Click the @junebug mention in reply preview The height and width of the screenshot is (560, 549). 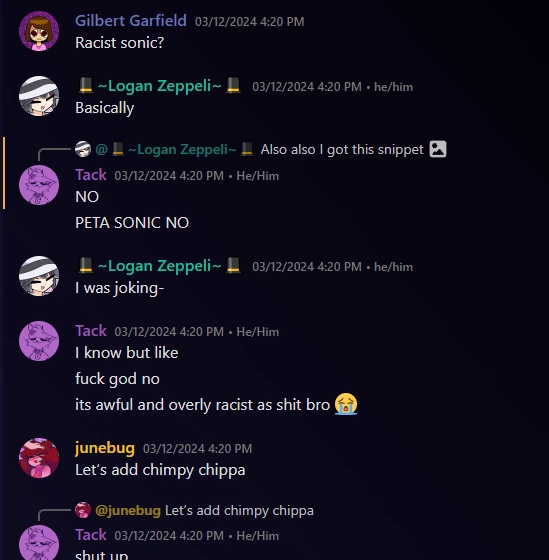pos(128,511)
